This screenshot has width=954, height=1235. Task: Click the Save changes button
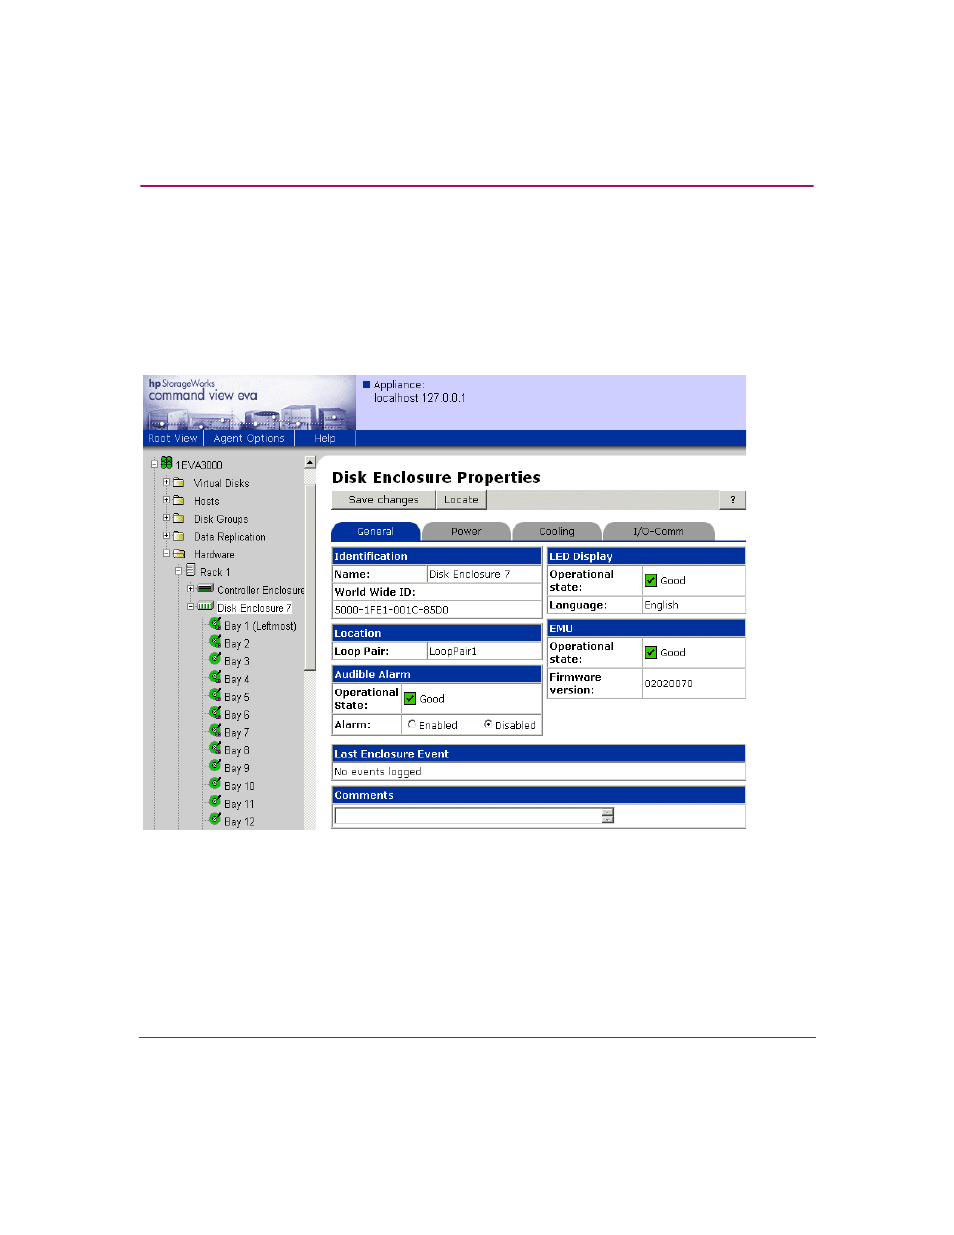383,500
